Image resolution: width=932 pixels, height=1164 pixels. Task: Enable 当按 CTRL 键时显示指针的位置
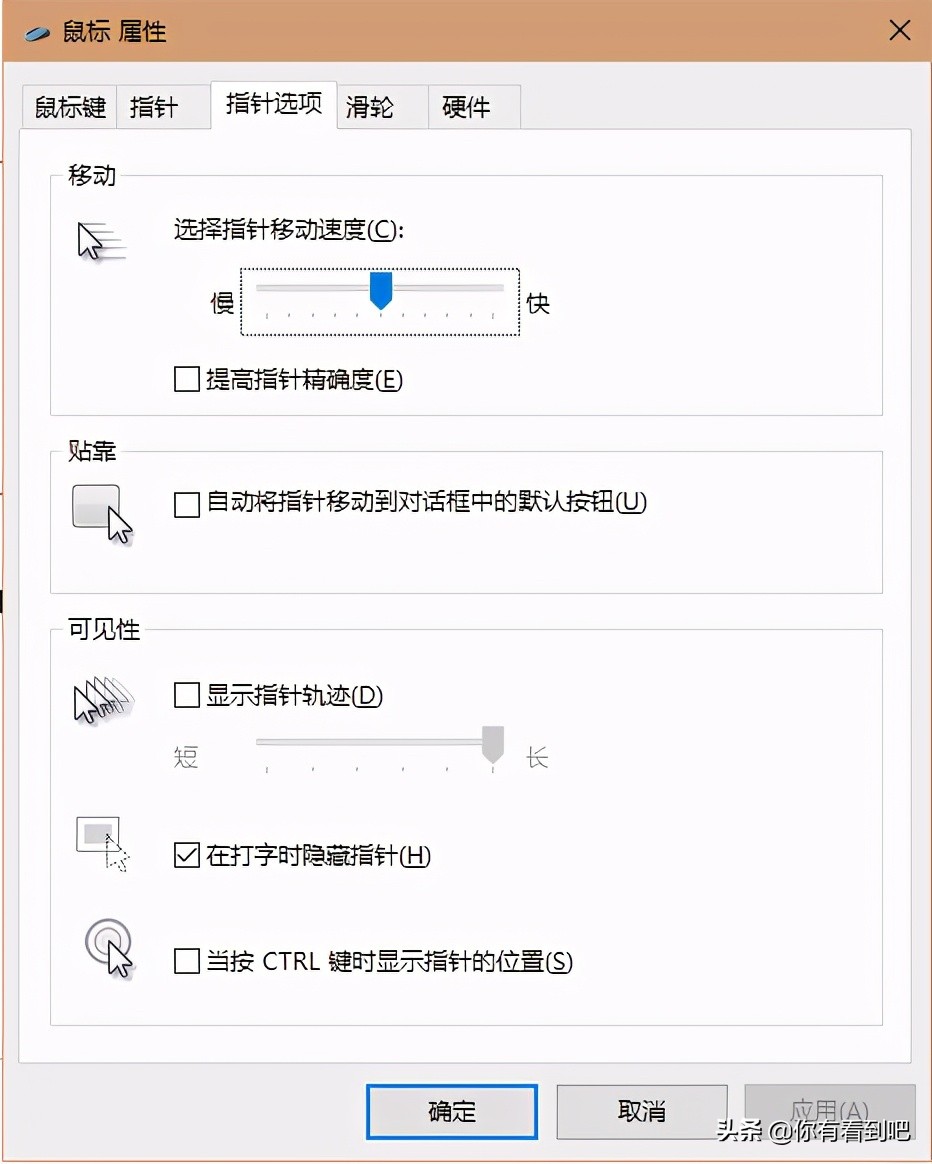[186, 962]
